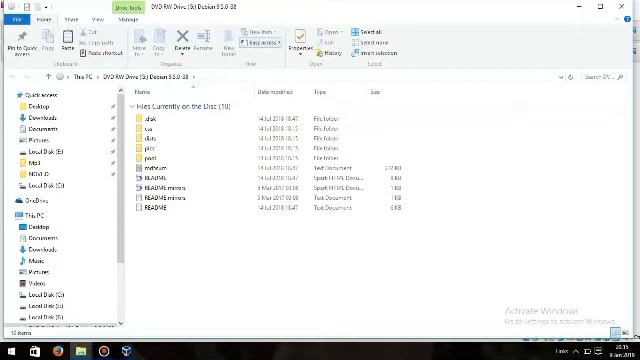
Task: Click the Rename ribbon icon
Action: point(203,36)
